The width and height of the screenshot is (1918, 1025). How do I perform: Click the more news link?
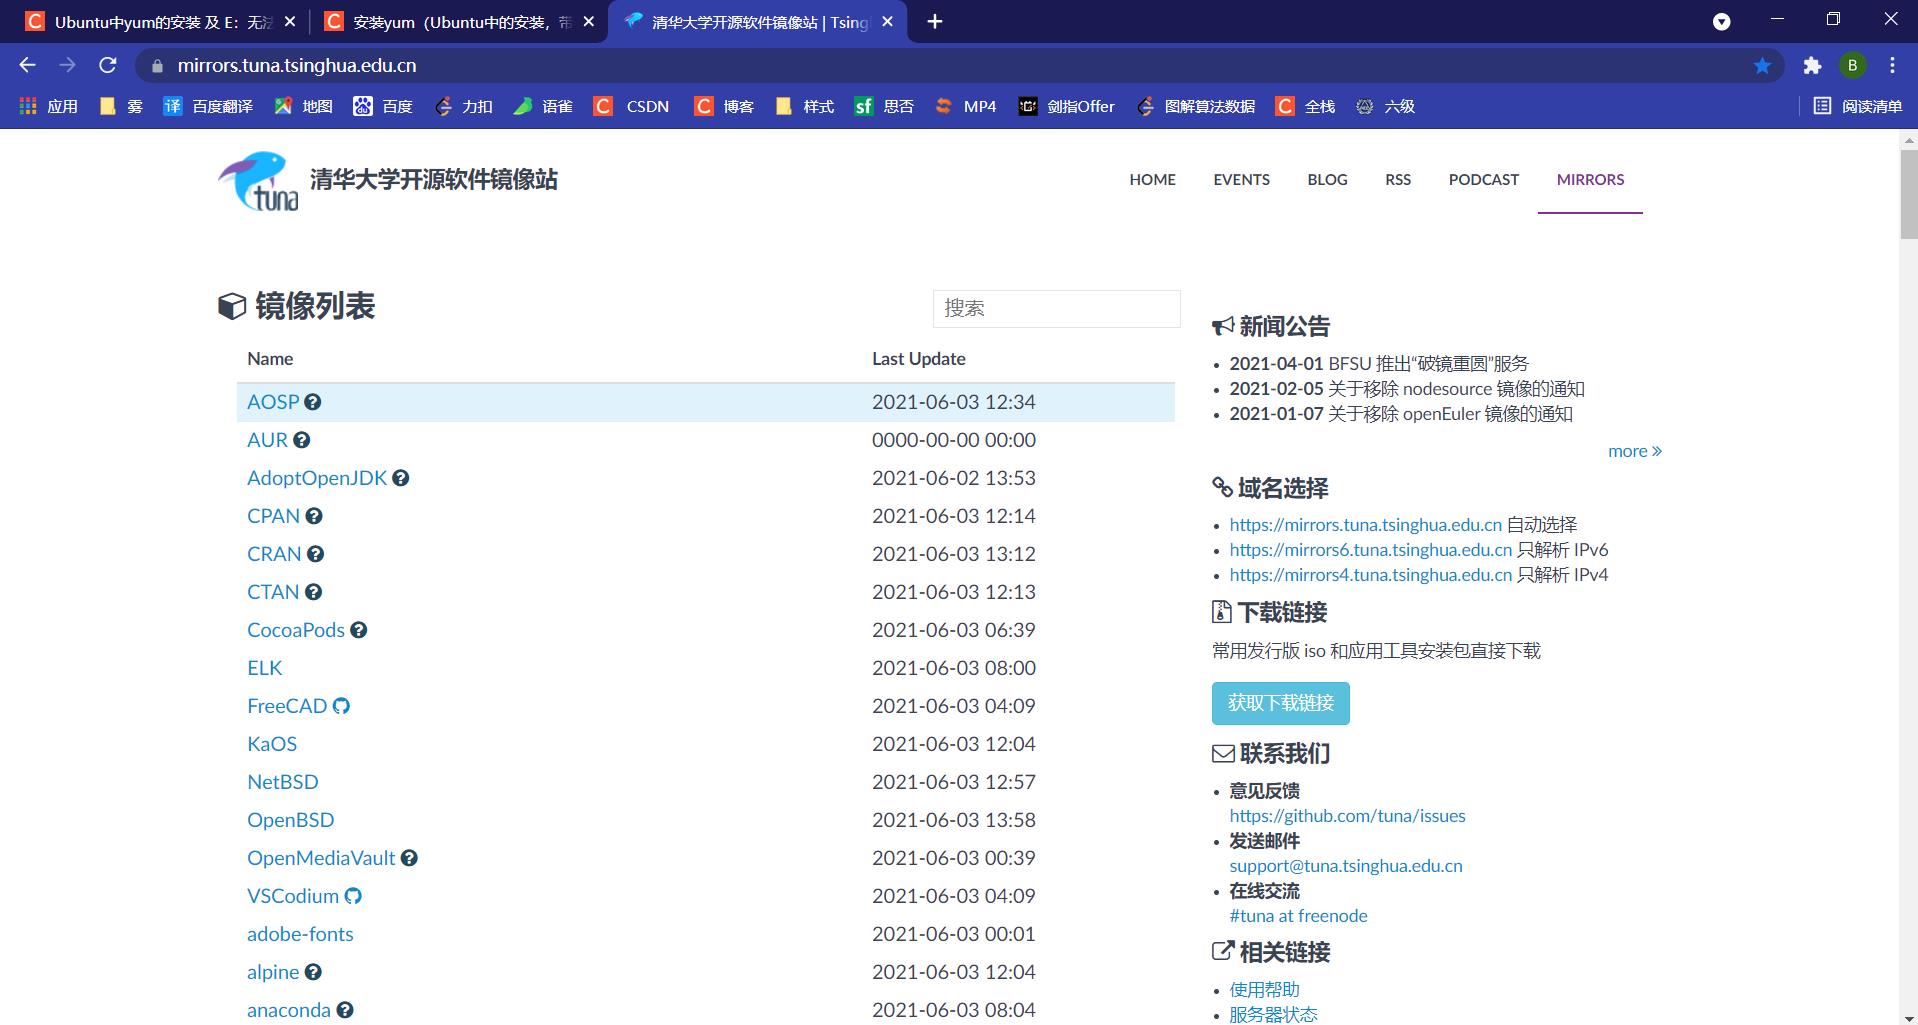[1634, 451]
